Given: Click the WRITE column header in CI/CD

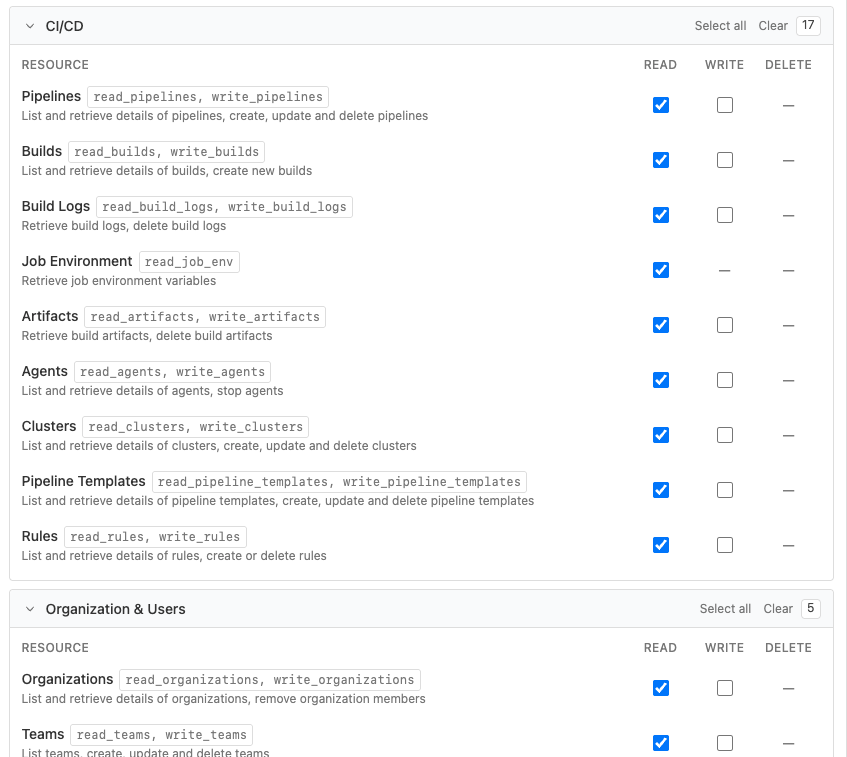Looking at the screenshot, I should [x=724, y=65].
